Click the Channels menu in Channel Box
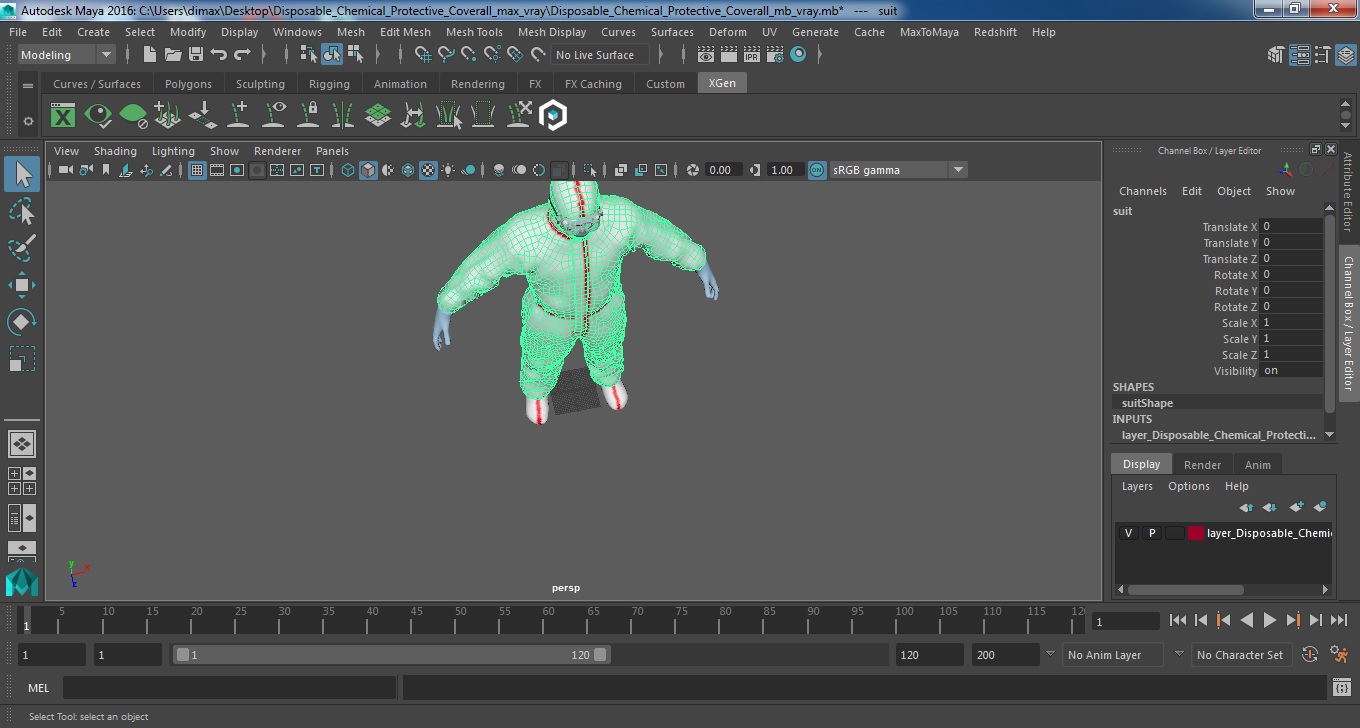1360x728 pixels. [x=1142, y=191]
